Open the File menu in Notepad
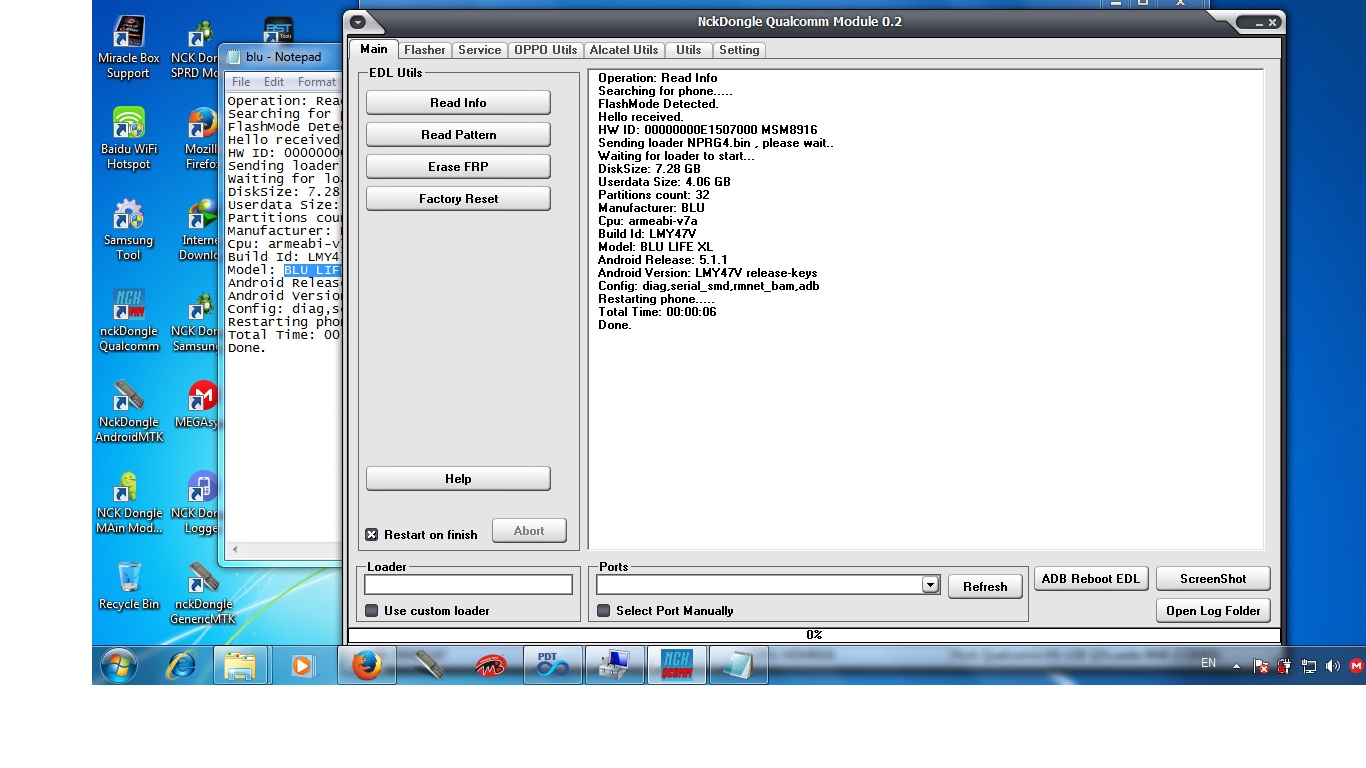Image resolution: width=1366 pixels, height=768 pixels. (x=241, y=82)
